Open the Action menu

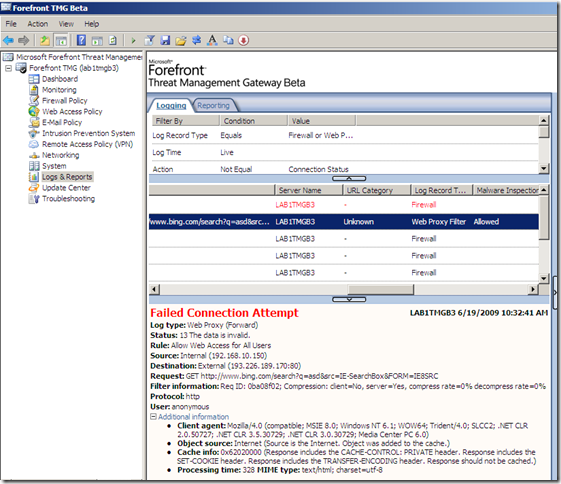pos(38,24)
